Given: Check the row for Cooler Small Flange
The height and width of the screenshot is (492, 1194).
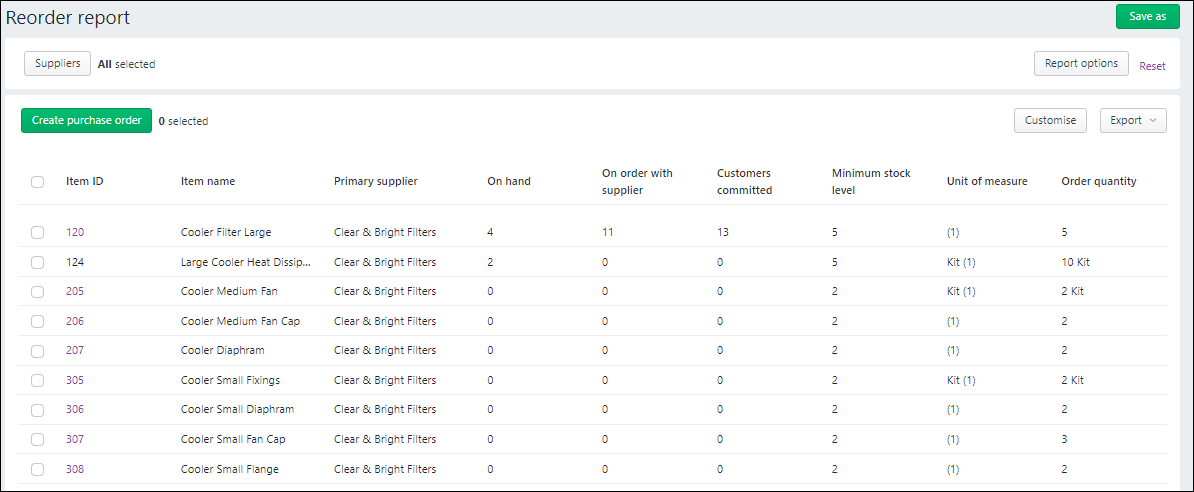Looking at the screenshot, I should point(37,469).
